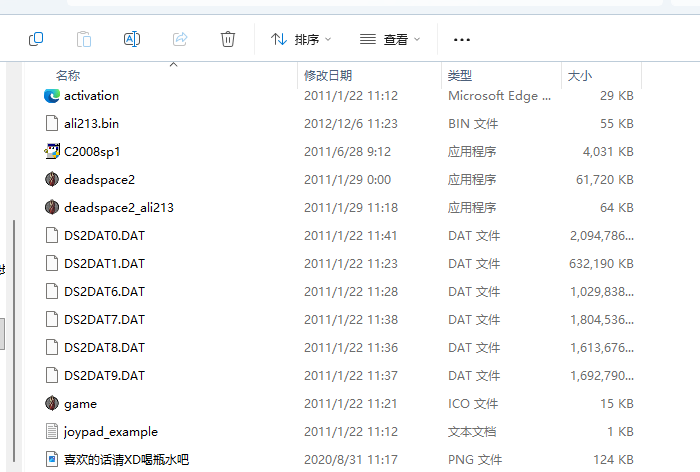Select the DS2DAT0.DAT file

click(104, 236)
